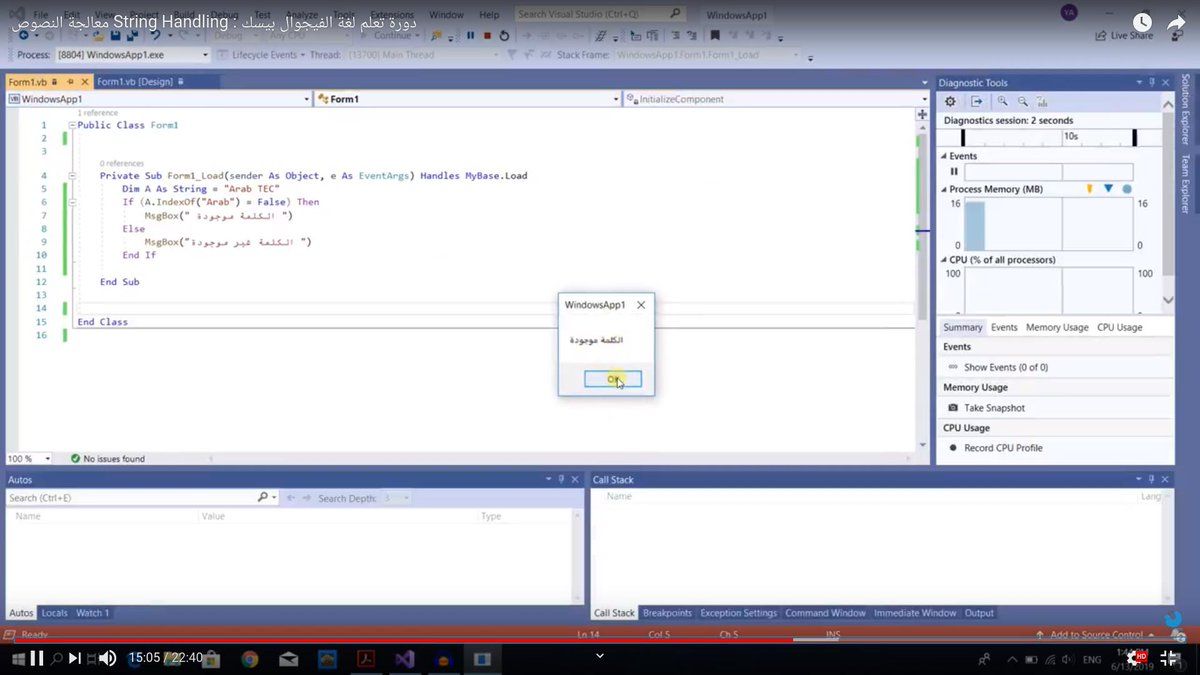Switch to Diagnostic Tools Events tab
Image resolution: width=1200 pixels, height=675 pixels.
[x=1004, y=327]
